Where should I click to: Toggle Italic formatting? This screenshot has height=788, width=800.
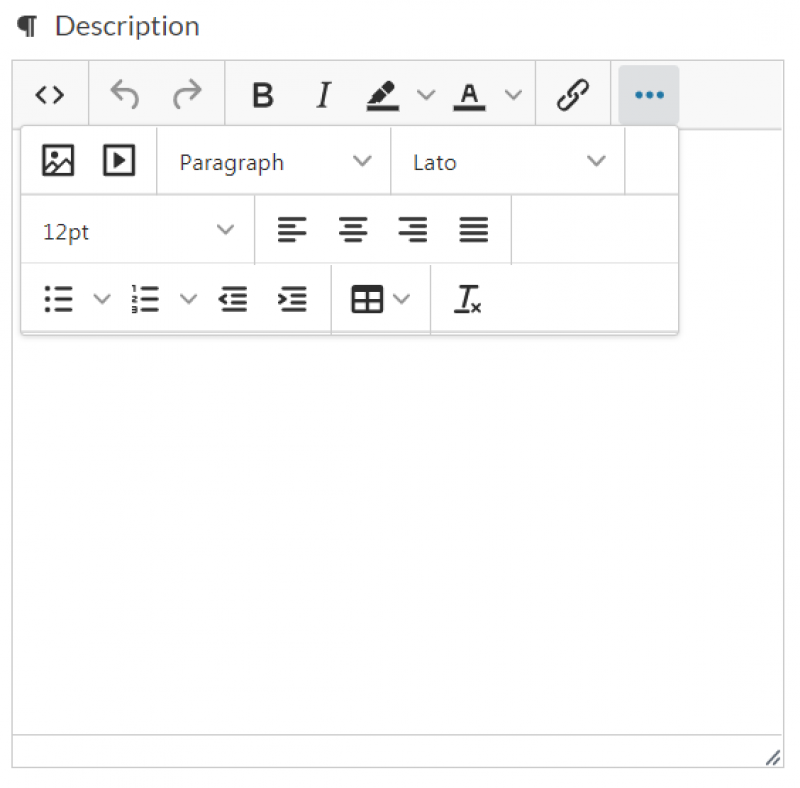point(323,95)
